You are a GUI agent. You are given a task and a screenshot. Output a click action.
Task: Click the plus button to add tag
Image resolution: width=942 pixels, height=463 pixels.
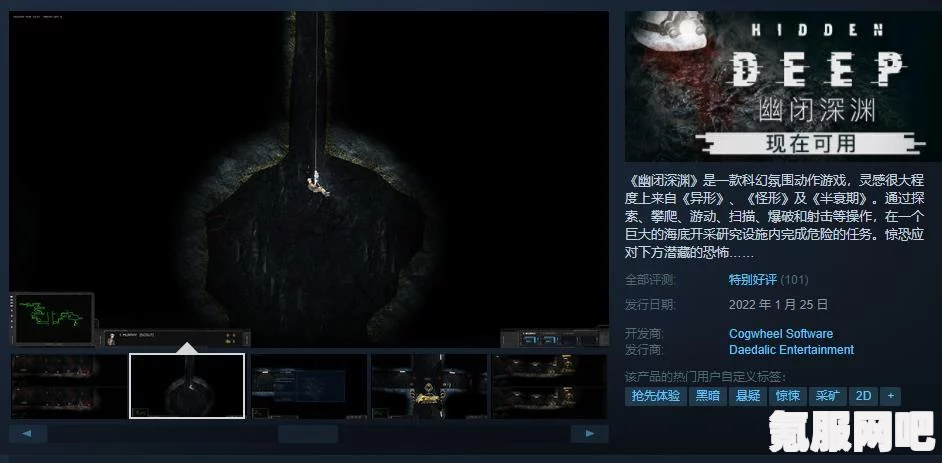890,396
